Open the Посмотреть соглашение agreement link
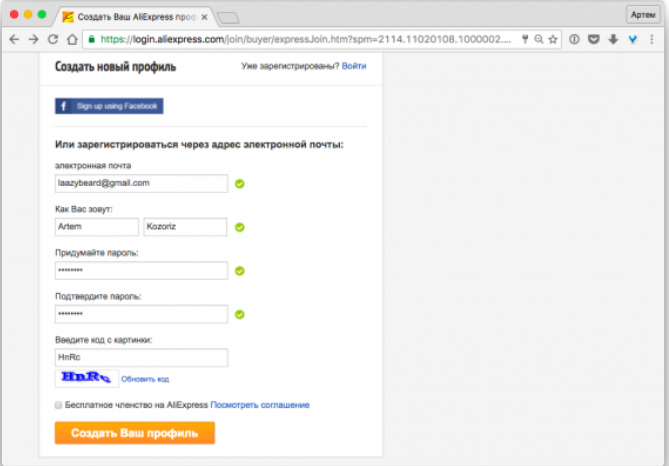 point(260,405)
